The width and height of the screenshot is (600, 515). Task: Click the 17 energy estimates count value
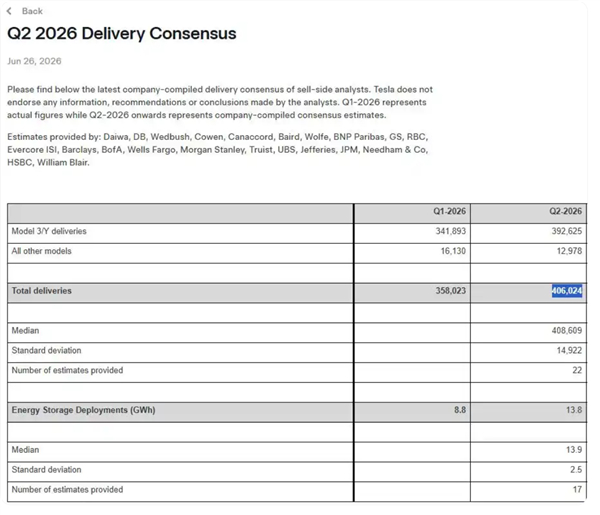point(577,490)
